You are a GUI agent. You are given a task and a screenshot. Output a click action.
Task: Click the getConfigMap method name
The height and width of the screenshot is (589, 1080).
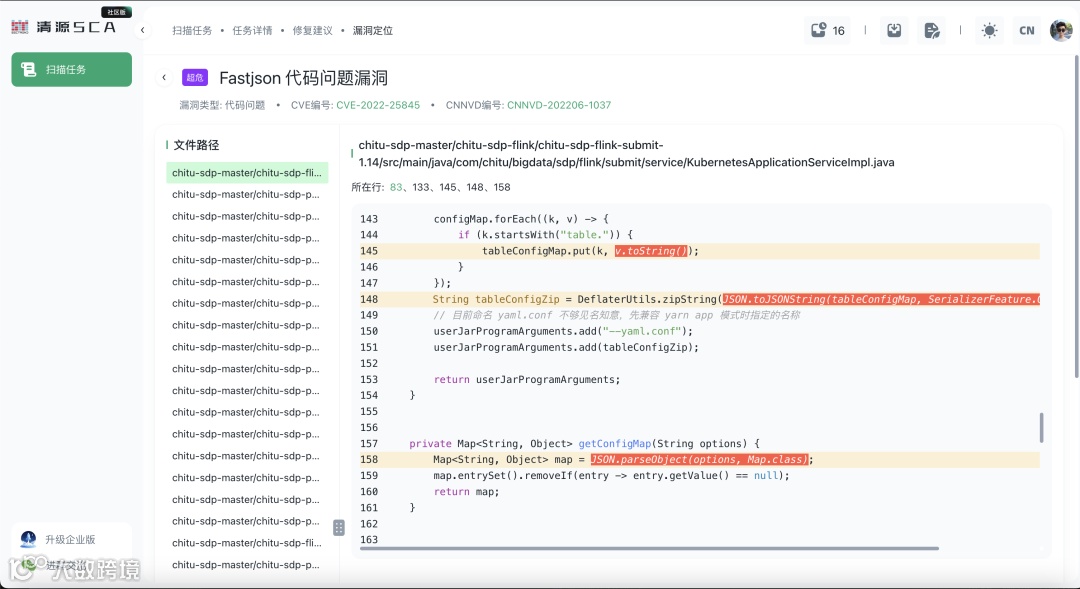(x=614, y=444)
